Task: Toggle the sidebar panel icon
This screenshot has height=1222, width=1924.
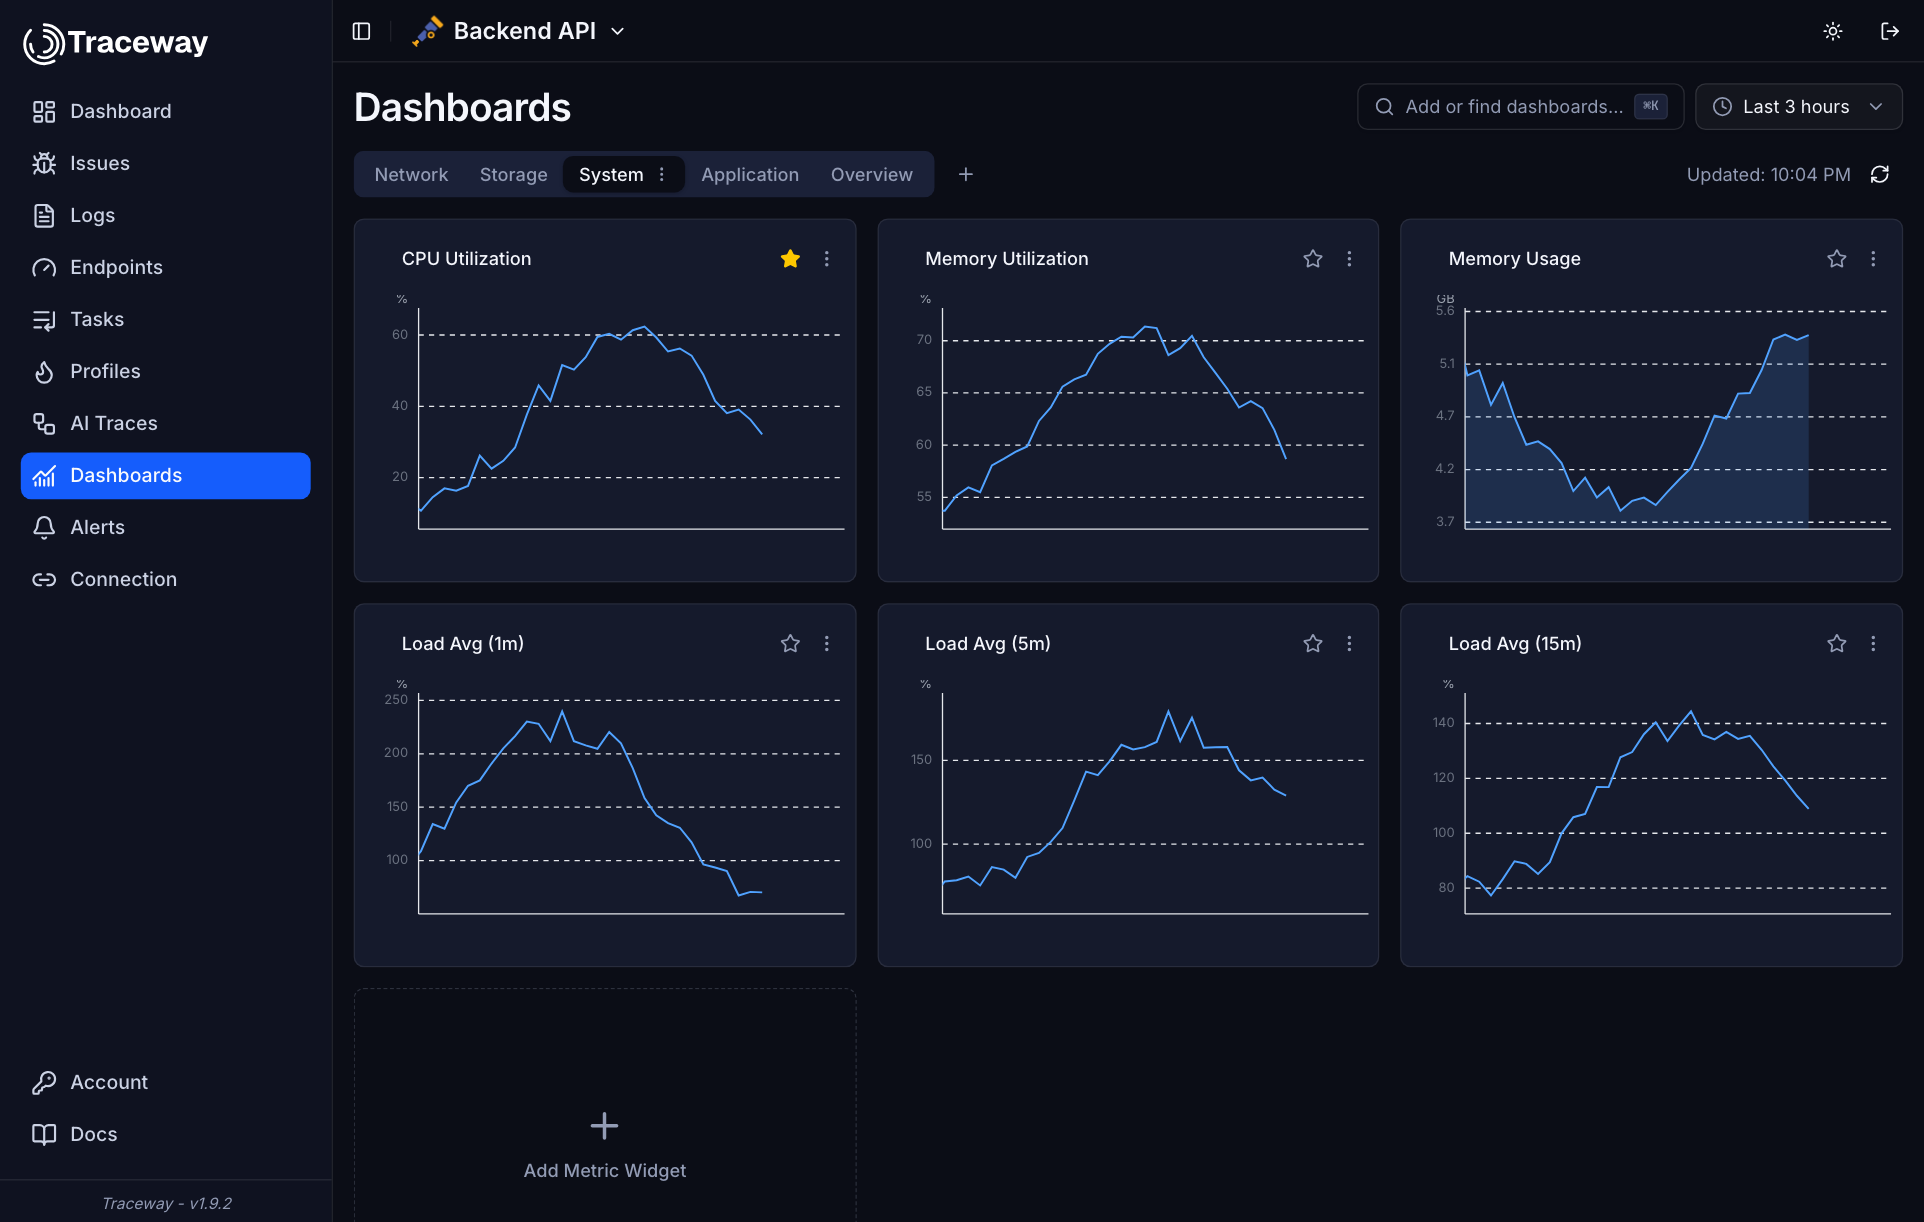Action: tap(362, 31)
